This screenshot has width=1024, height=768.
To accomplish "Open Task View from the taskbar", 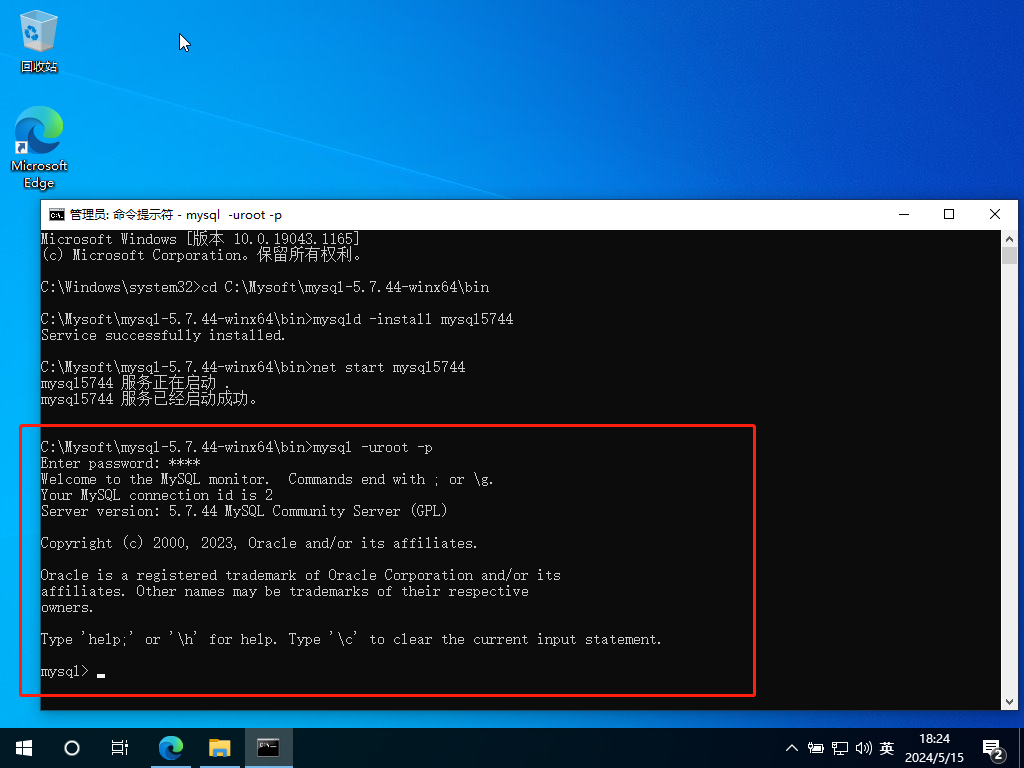I will point(120,747).
